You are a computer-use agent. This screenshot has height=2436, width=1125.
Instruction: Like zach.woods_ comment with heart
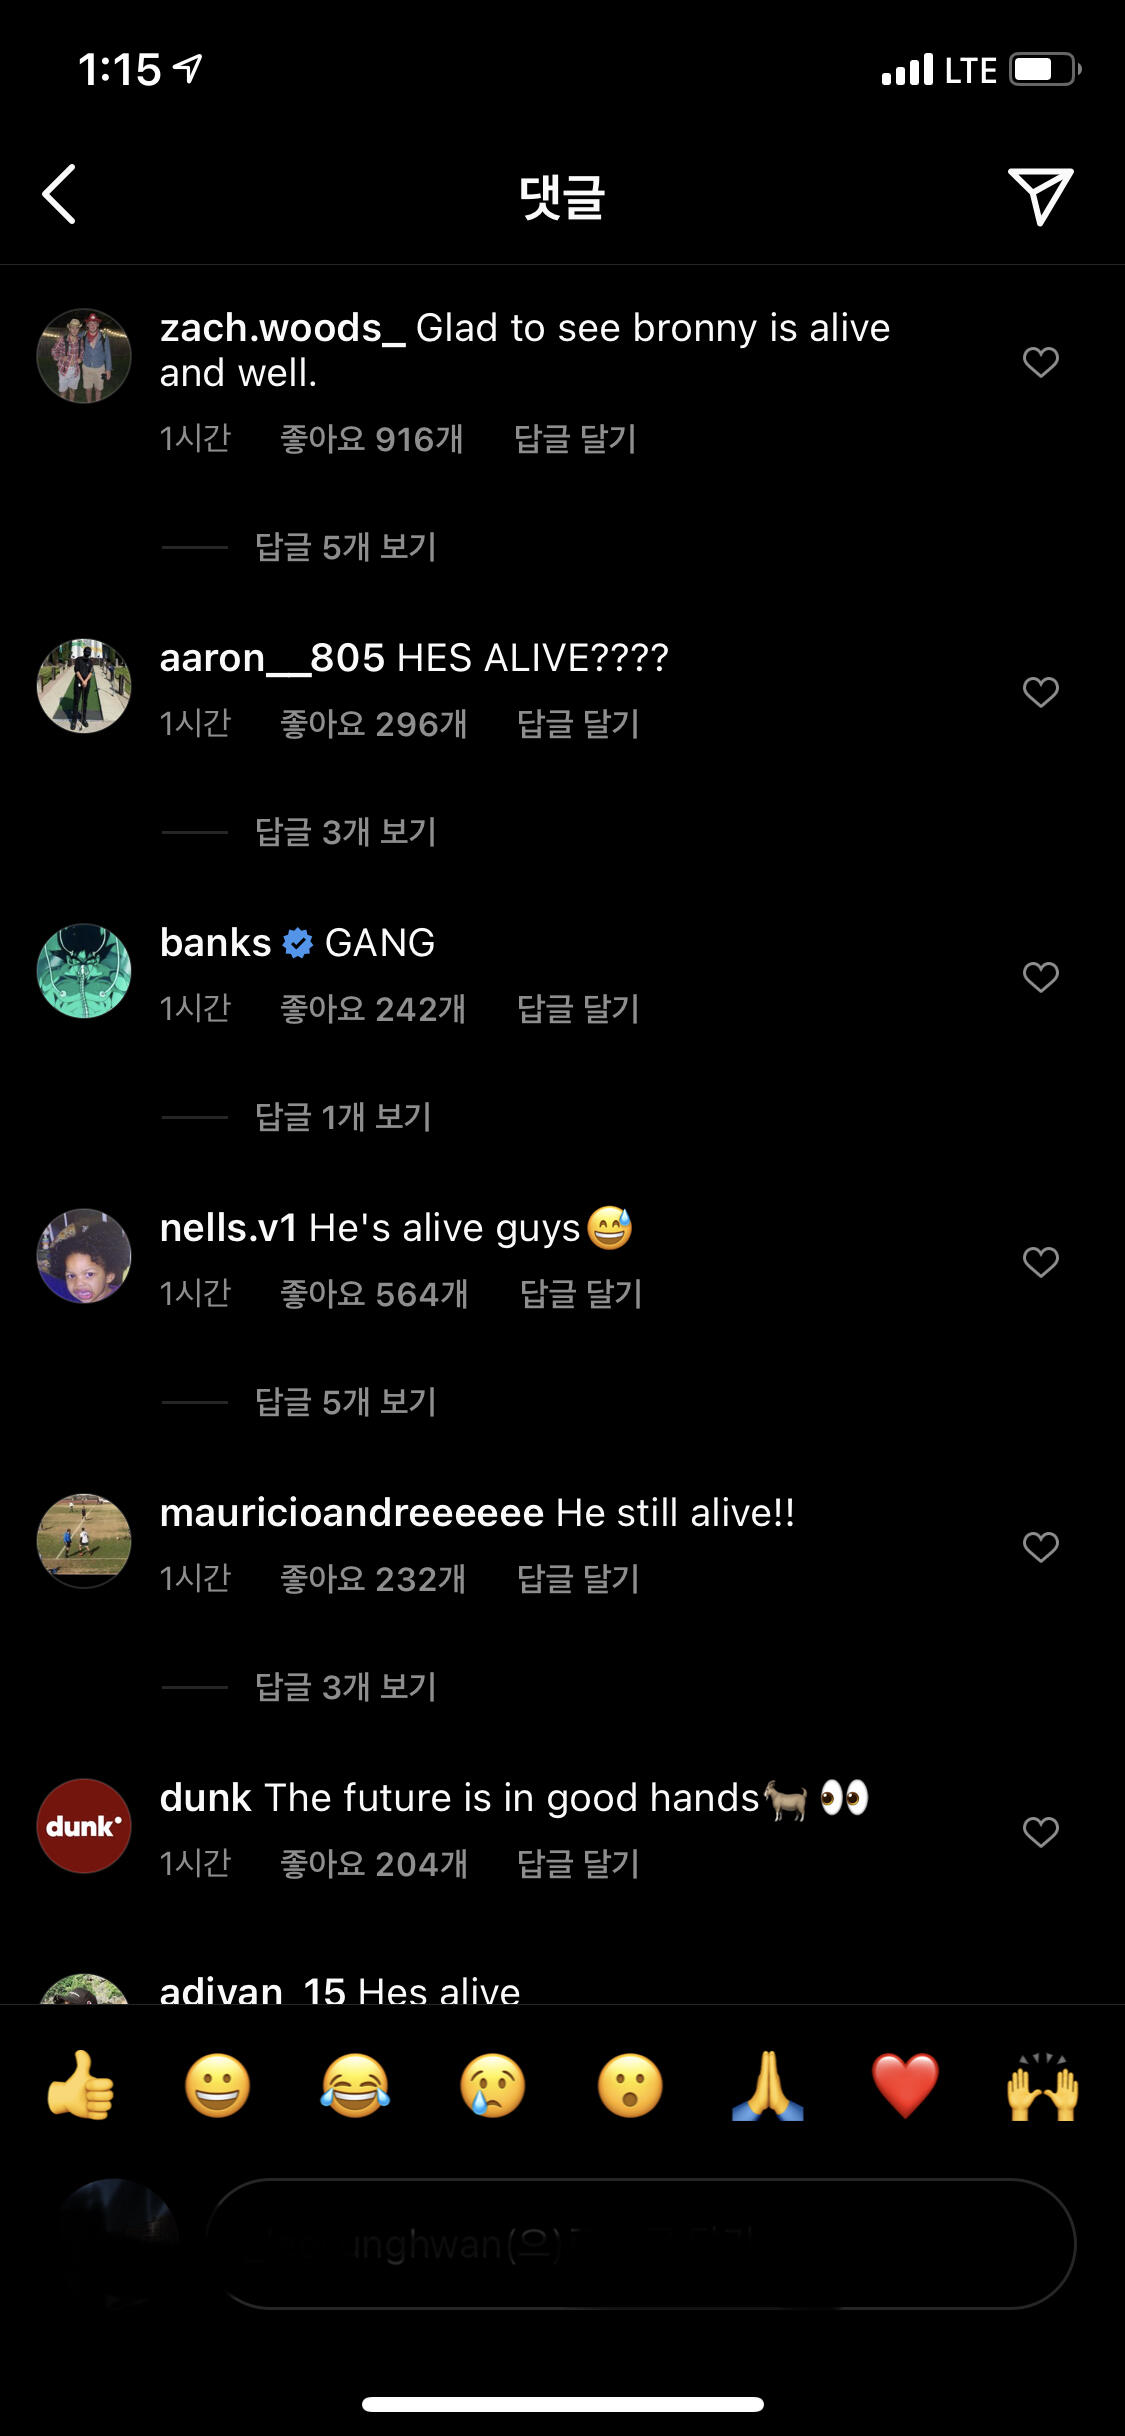(1040, 362)
